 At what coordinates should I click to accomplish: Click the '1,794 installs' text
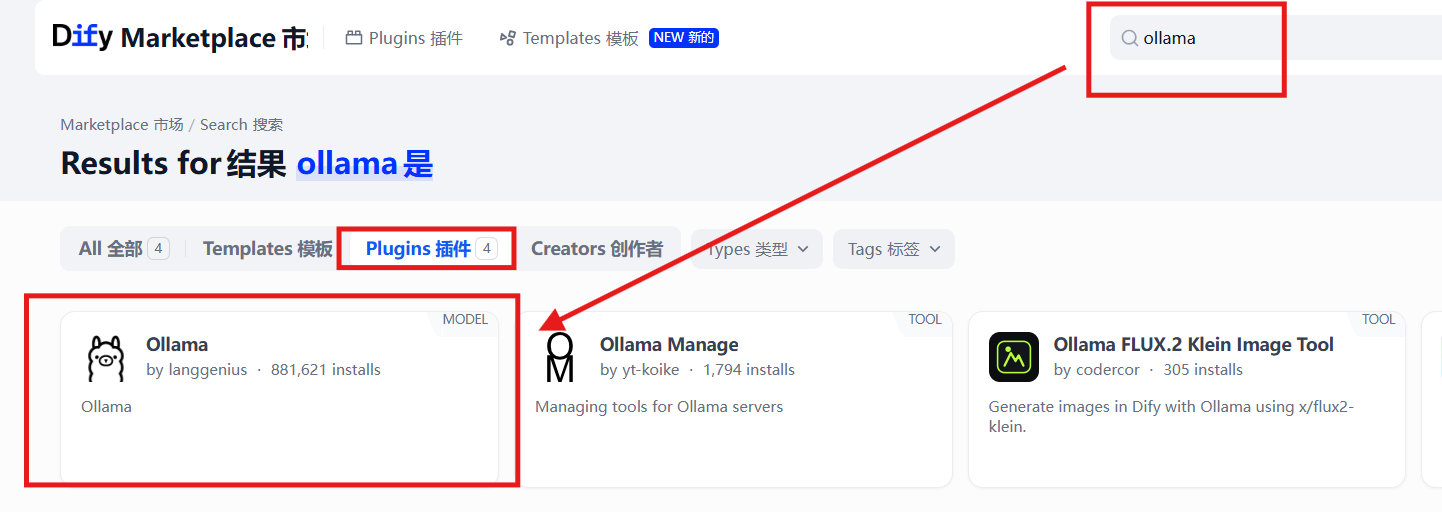coord(749,370)
